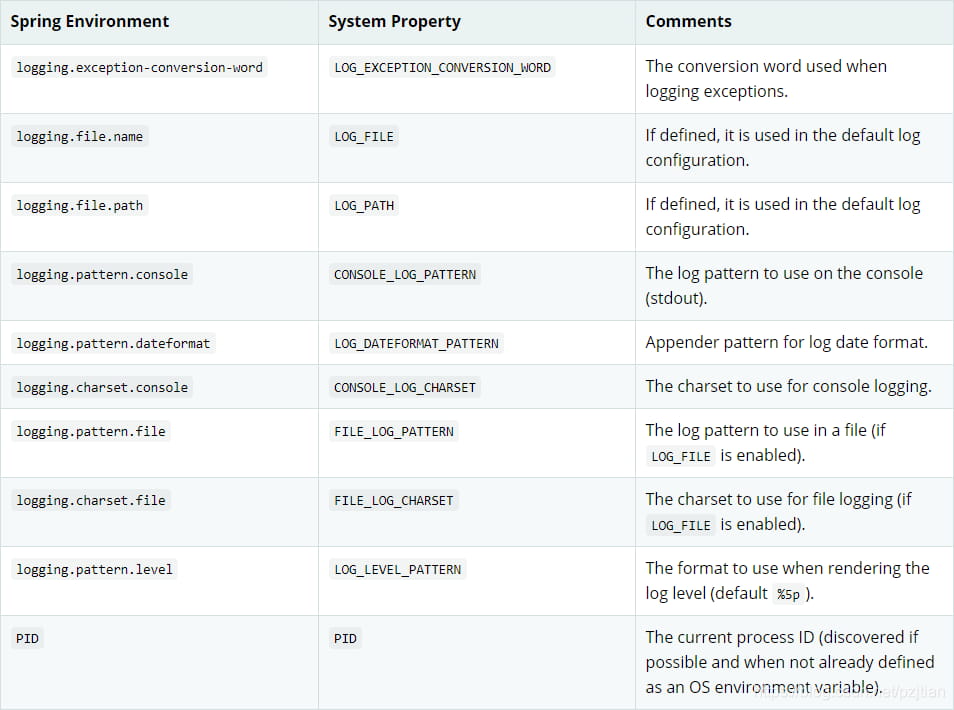Select the logging.file.path entry
Screen dimensions: 954x710
pos(79,206)
